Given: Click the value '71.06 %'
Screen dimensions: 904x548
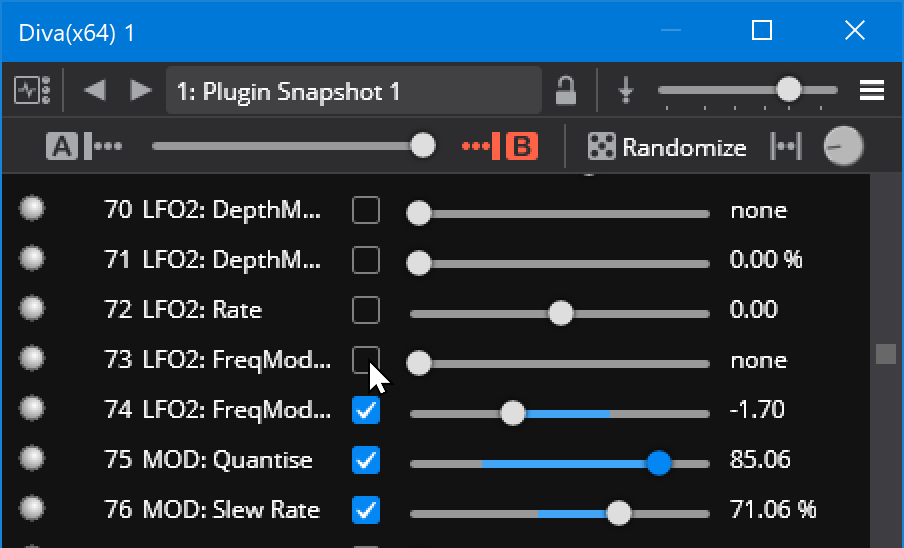Looking at the screenshot, I should click(x=773, y=510).
